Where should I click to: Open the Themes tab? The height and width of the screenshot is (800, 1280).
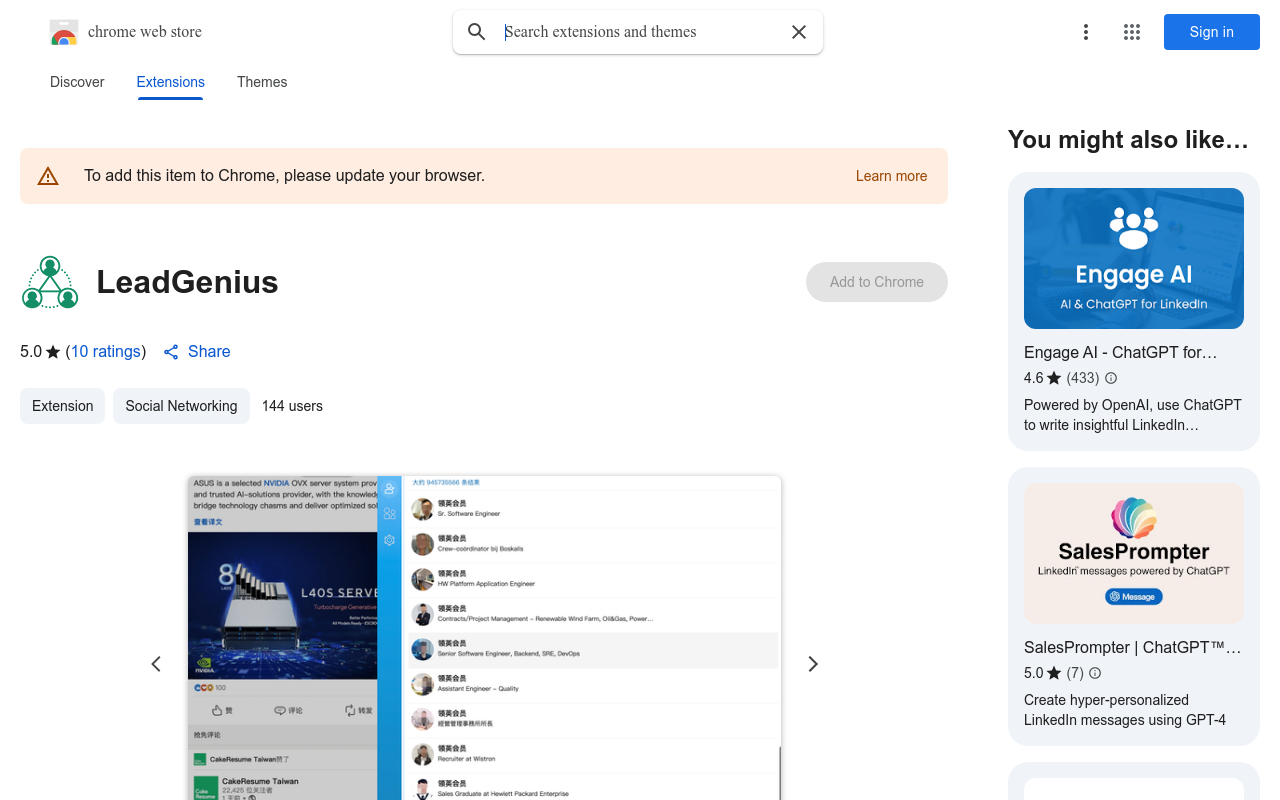262,82
